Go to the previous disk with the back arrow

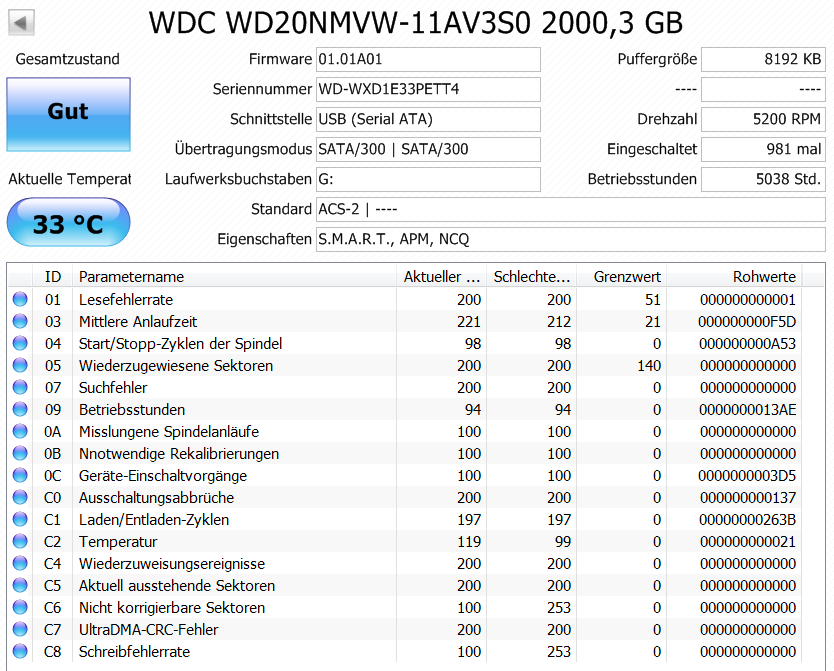pyautogui.click(x=21, y=23)
